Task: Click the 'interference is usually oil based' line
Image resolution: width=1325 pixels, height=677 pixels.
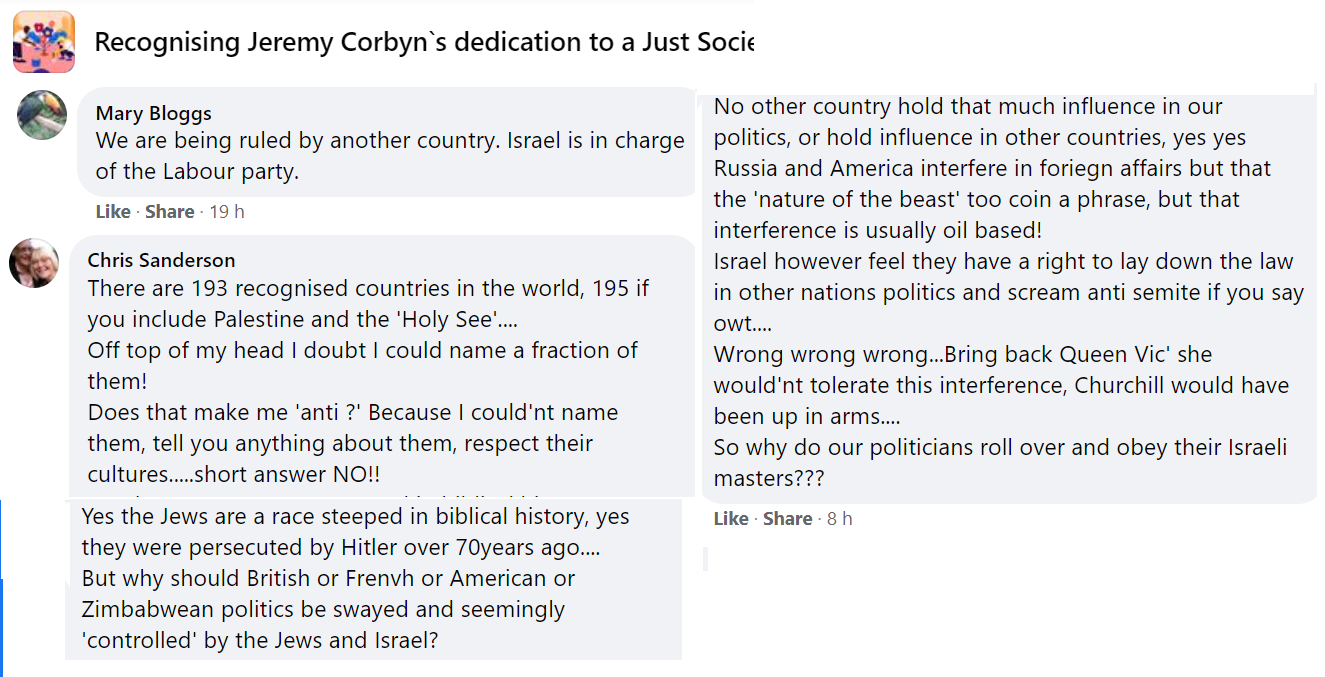Action: (x=878, y=231)
